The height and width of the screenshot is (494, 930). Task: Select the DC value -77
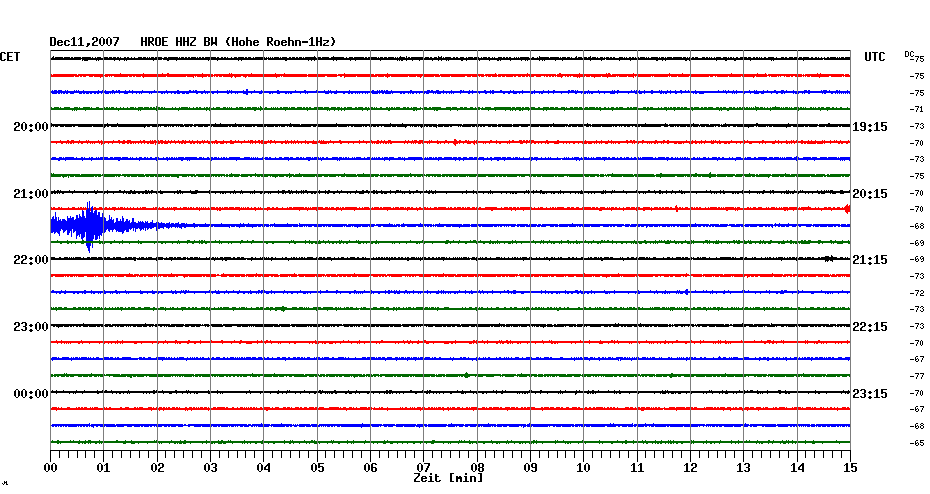pyautogui.click(x=917, y=377)
